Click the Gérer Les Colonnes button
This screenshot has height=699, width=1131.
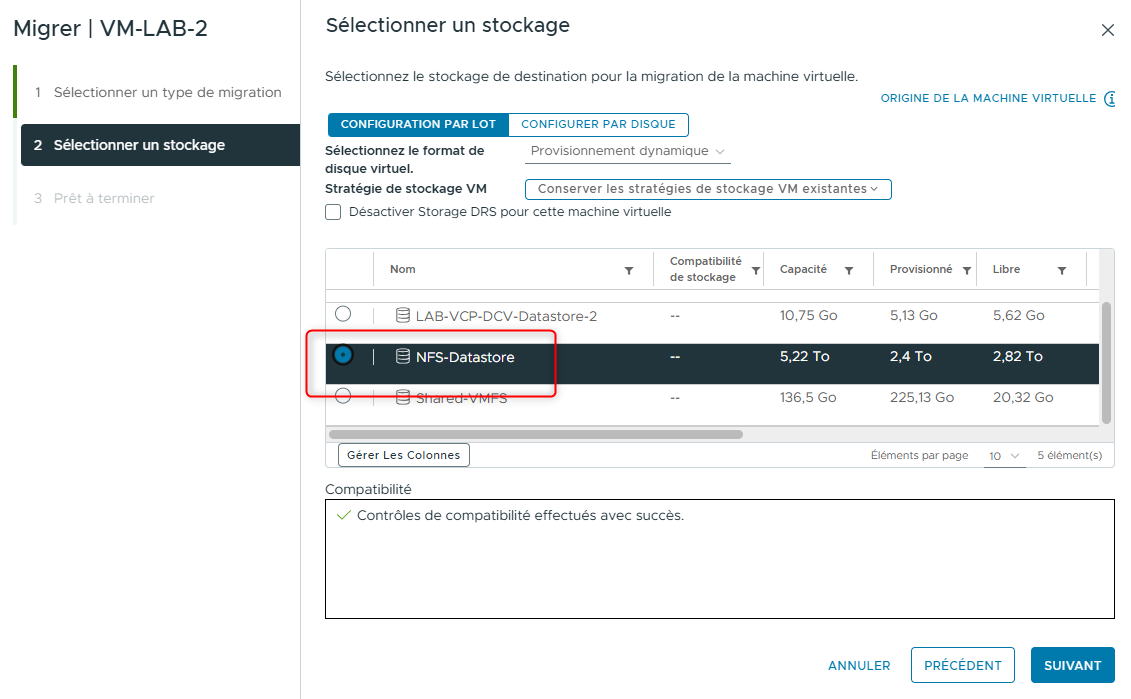pos(403,455)
